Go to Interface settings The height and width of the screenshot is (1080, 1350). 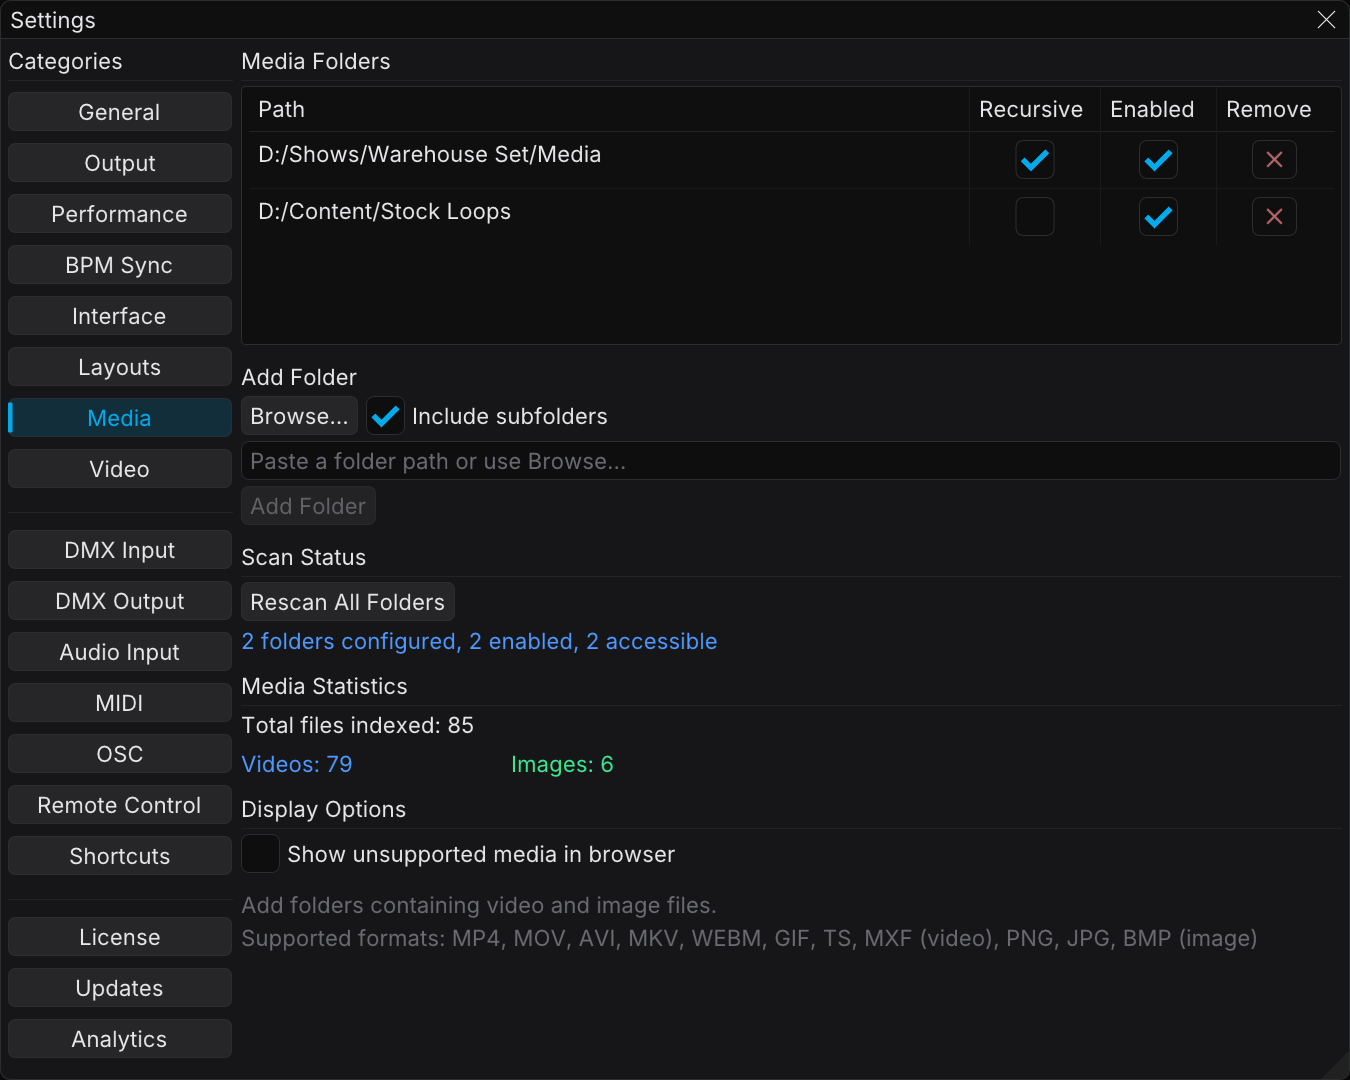pos(120,316)
